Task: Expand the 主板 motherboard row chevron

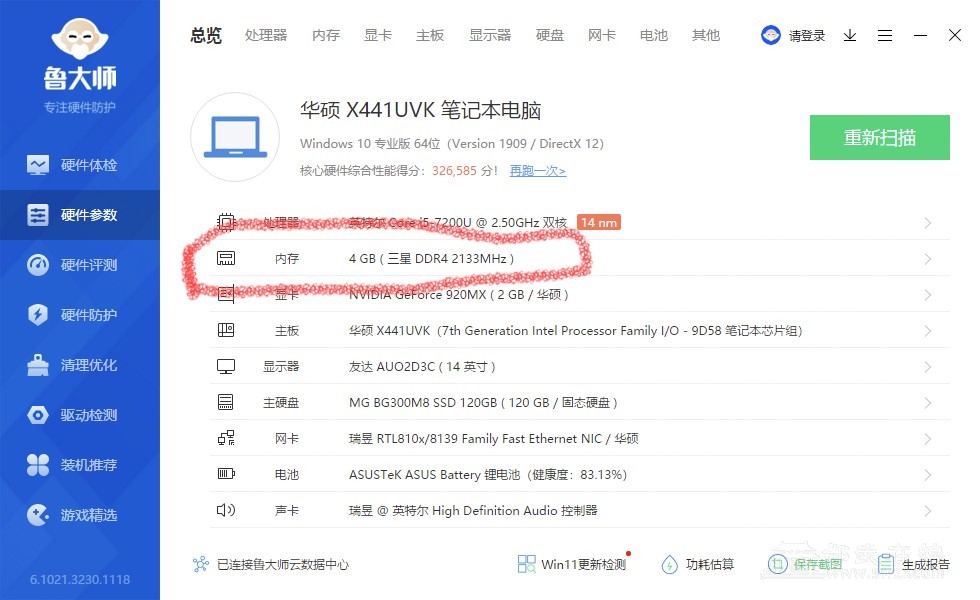Action: pyautogui.click(x=928, y=331)
